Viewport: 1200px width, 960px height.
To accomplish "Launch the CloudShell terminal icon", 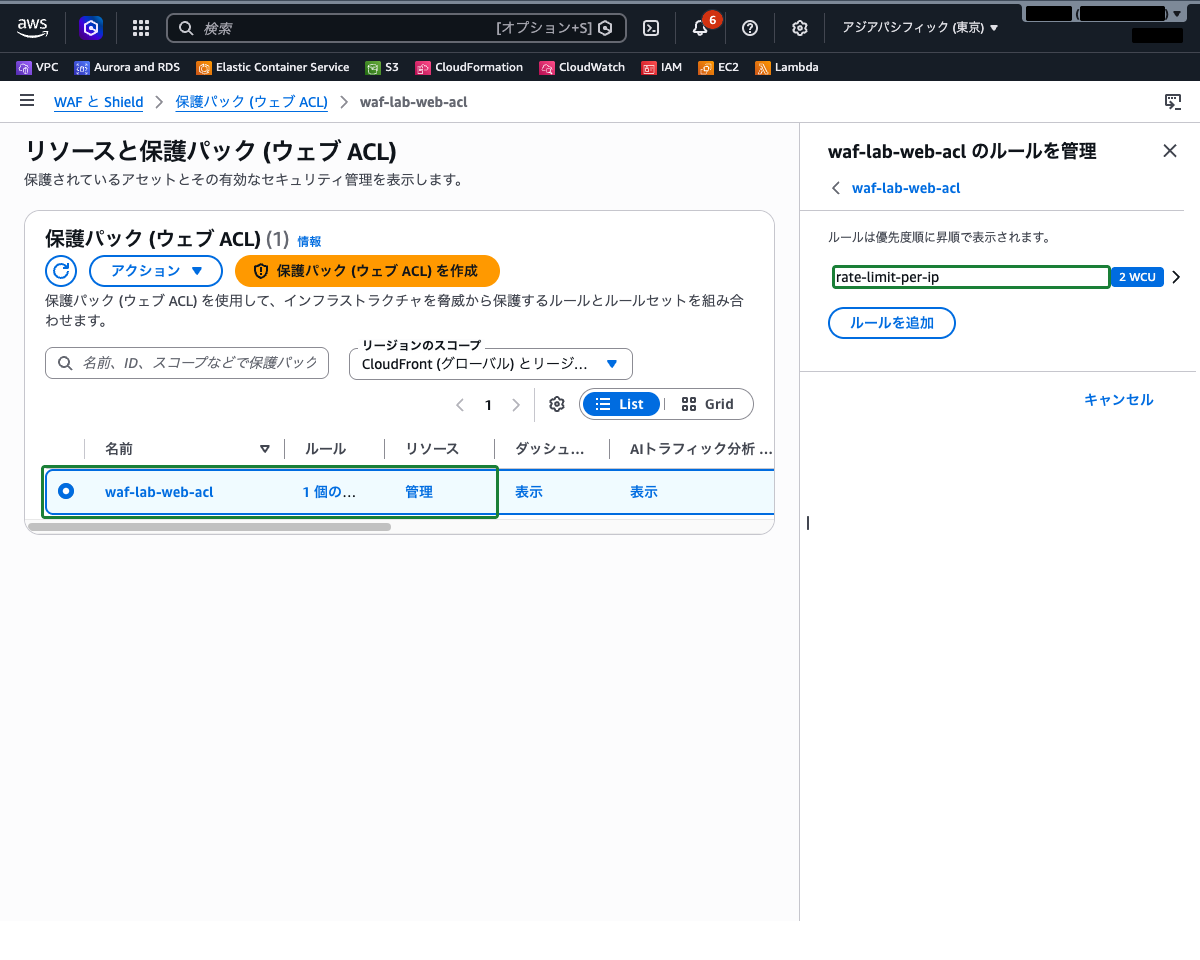I will click(x=651, y=28).
